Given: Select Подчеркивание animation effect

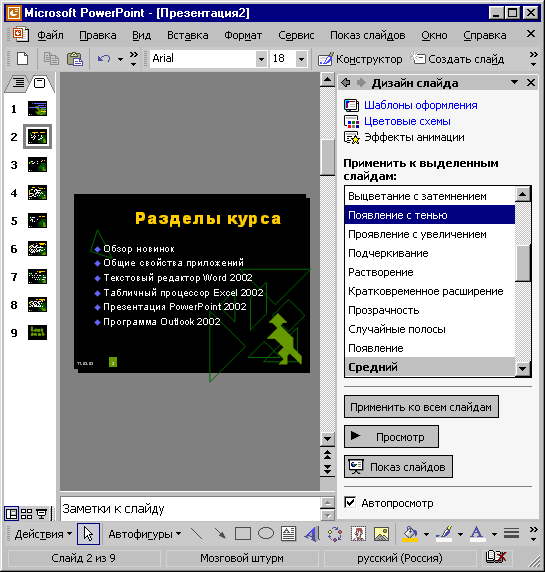Looking at the screenshot, I should point(430,253).
